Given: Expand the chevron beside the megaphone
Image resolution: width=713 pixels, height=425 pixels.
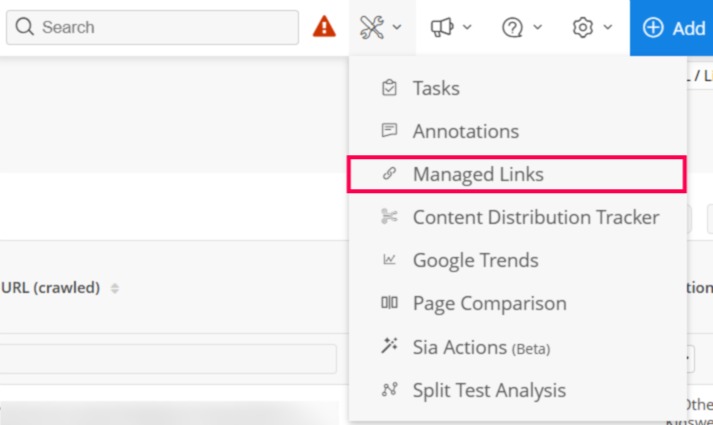Looking at the screenshot, I should [467, 28].
